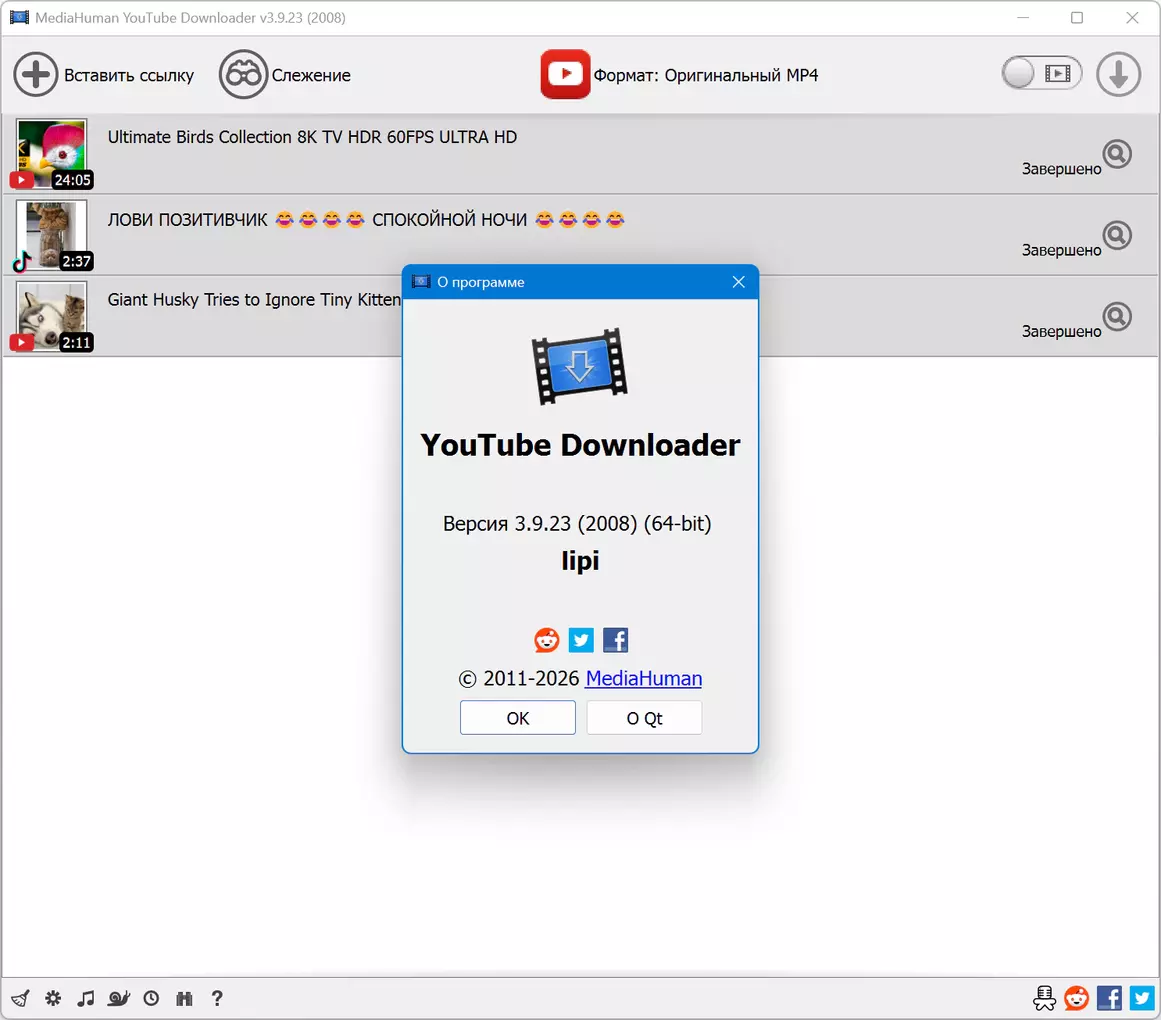Click the snail speed limit icon
The height and width of the screenshot is (1020, 1161).
click(x=118, y=999)
